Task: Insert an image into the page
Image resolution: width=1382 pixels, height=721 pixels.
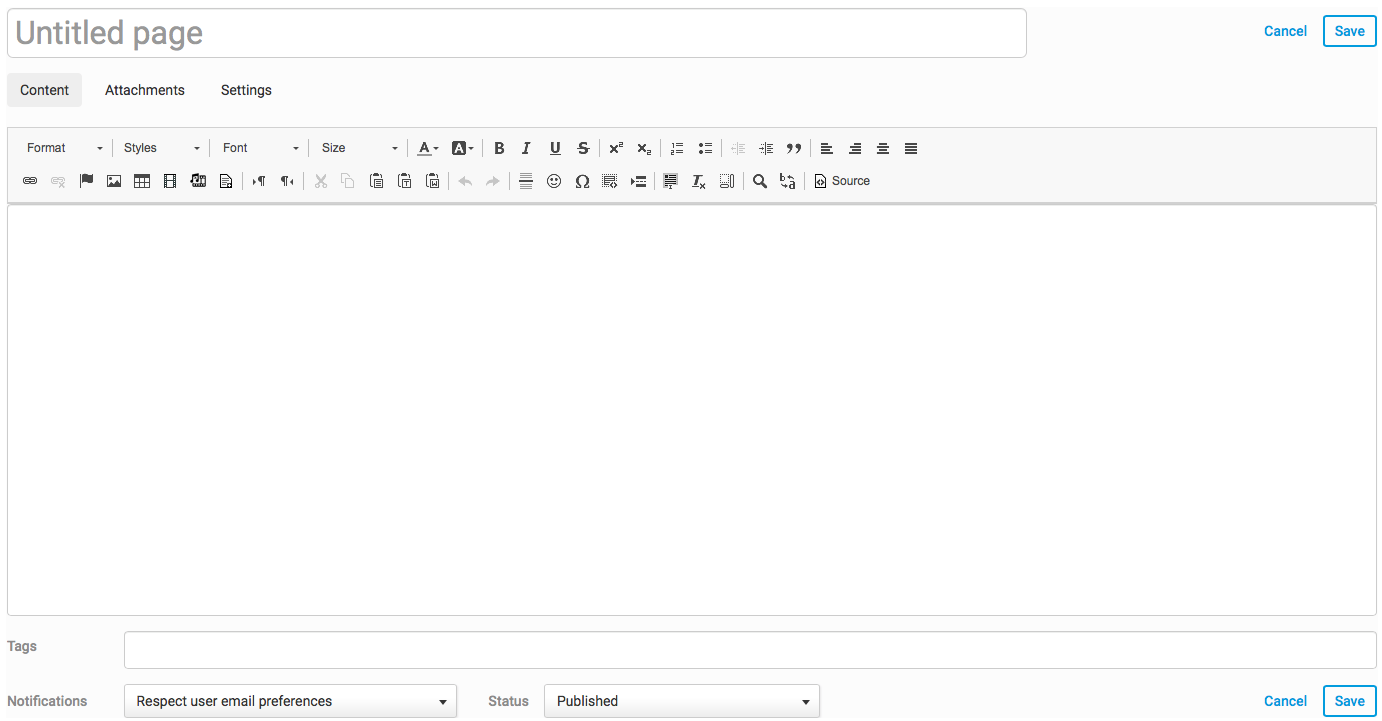Action: [x=114, y=181]
